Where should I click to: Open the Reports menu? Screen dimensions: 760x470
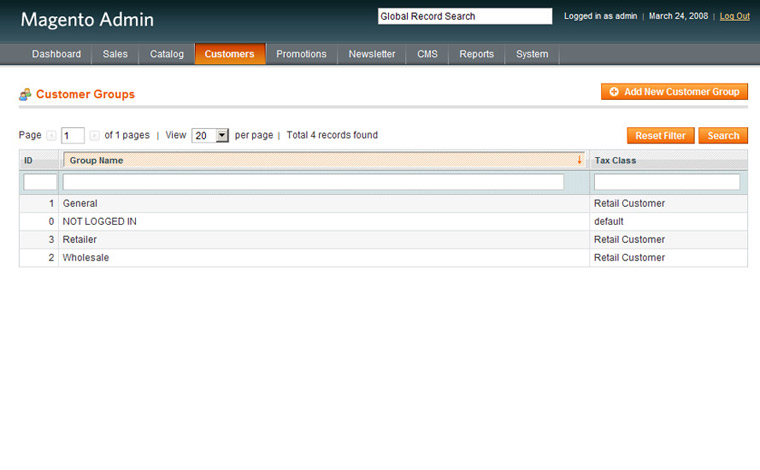coord(476,54)
